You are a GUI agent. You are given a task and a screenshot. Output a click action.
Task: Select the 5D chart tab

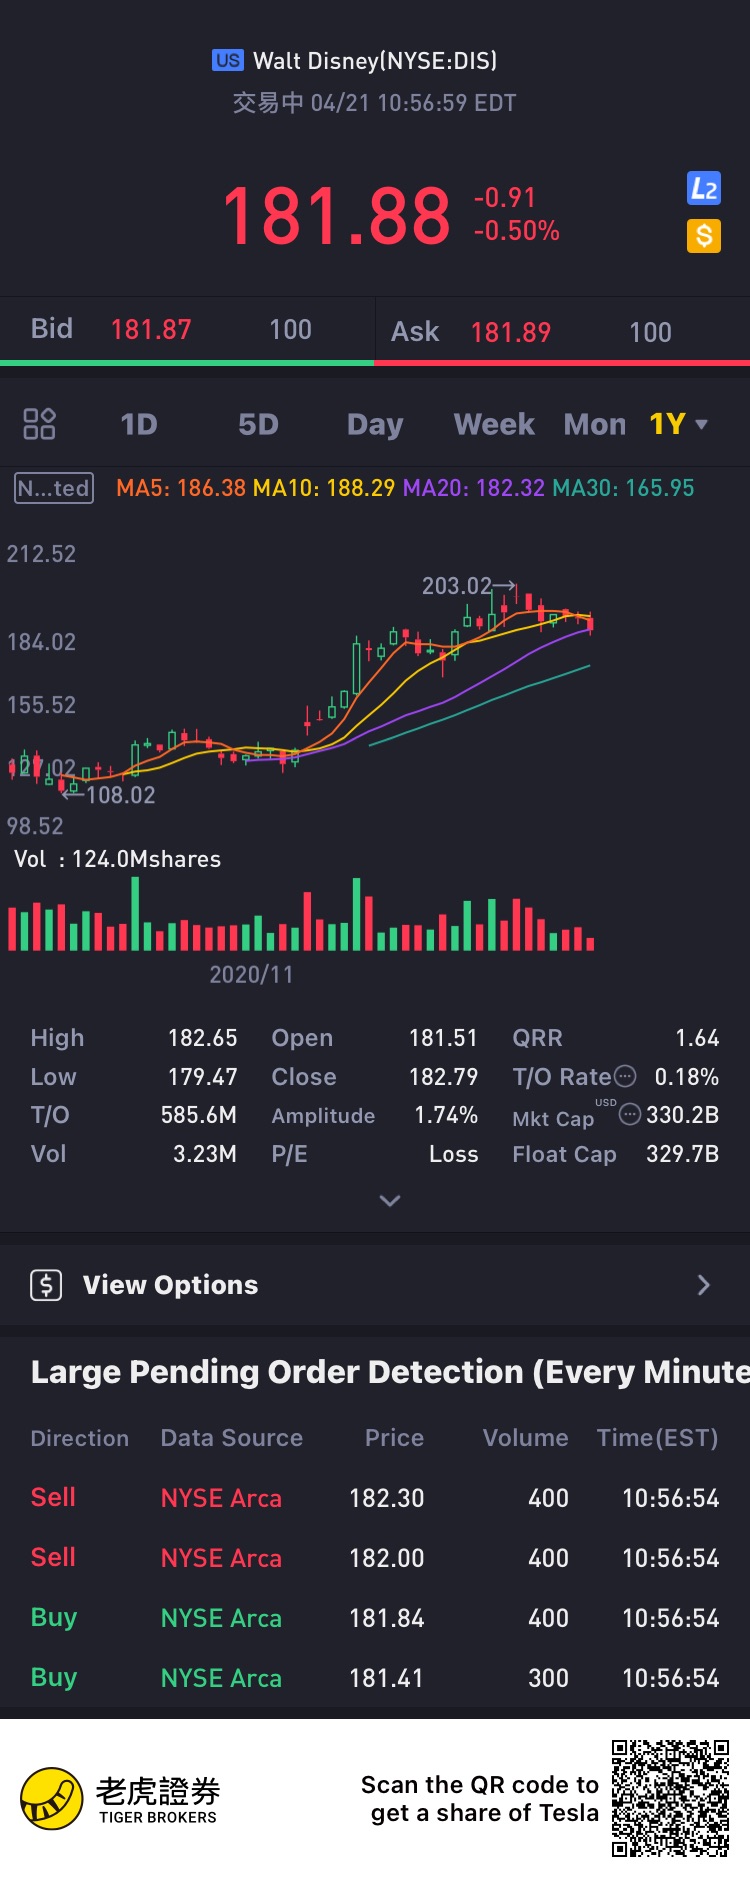pyautogui.click(x=258, y=424)
